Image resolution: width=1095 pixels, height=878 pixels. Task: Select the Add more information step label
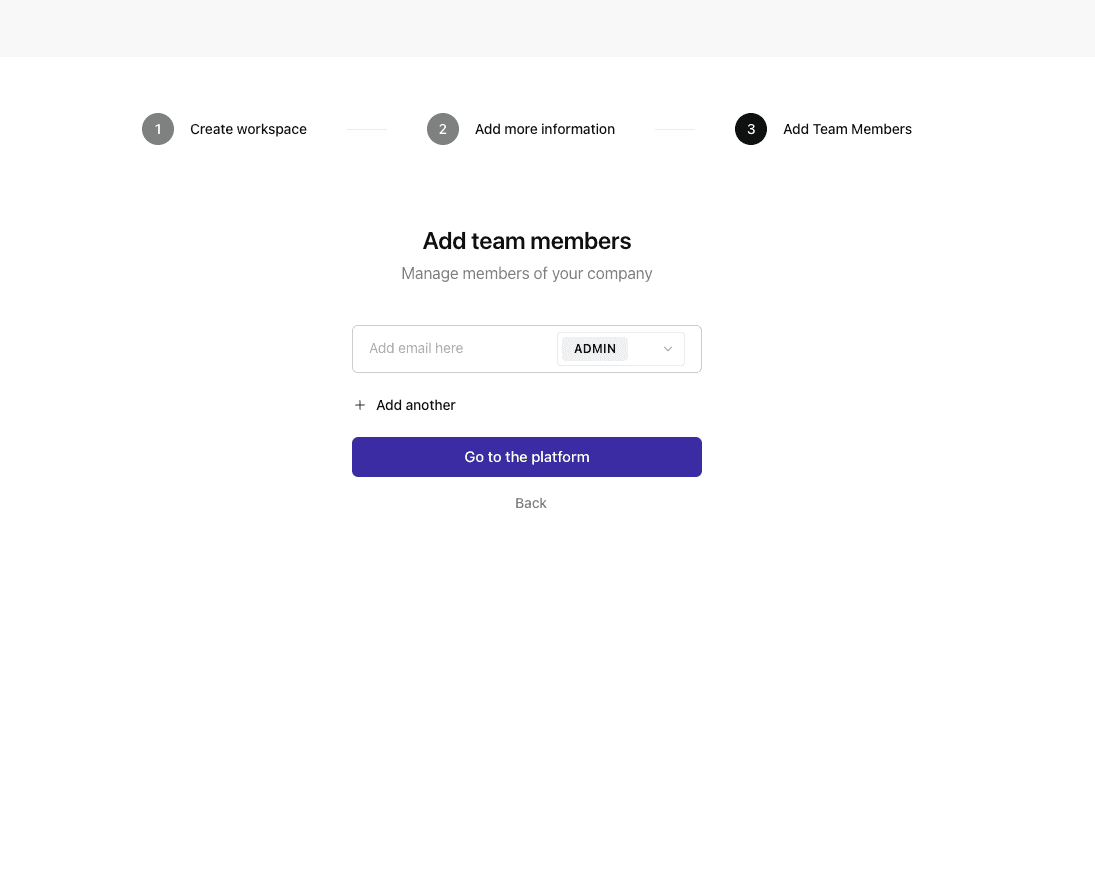[x=545, y=129]
